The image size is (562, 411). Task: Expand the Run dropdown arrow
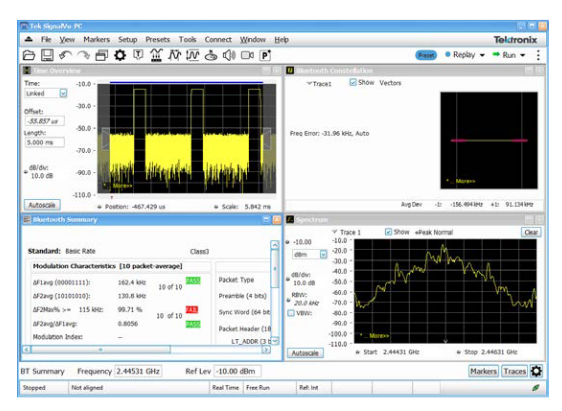pos(523,55)
